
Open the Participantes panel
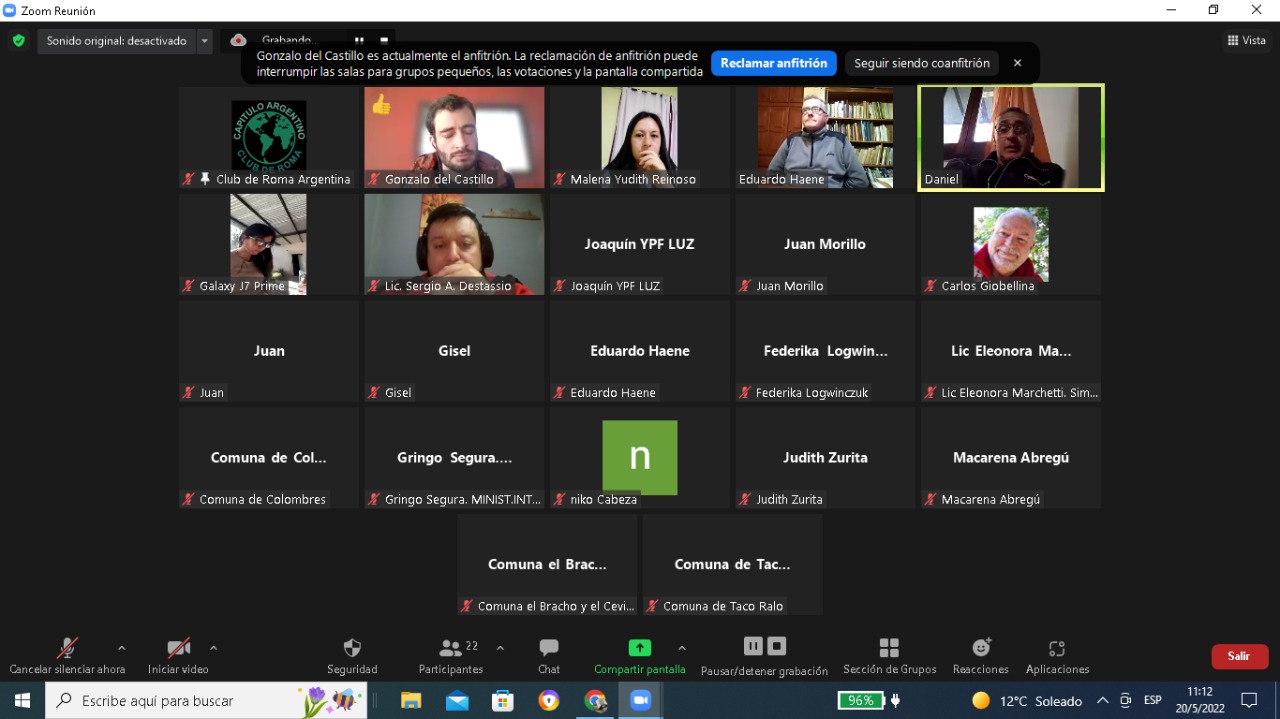pos(451,648)
